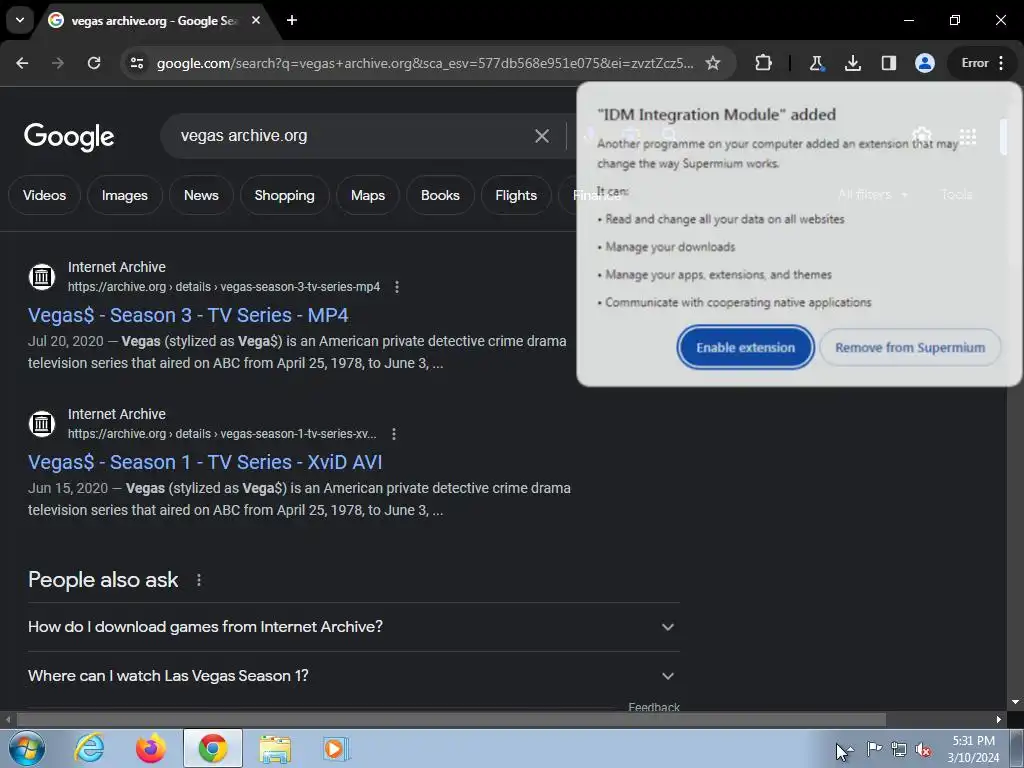Screen dimensions: 1024x768
Task: Open the tab search dropdown arrow
Action: pos(20,20)
